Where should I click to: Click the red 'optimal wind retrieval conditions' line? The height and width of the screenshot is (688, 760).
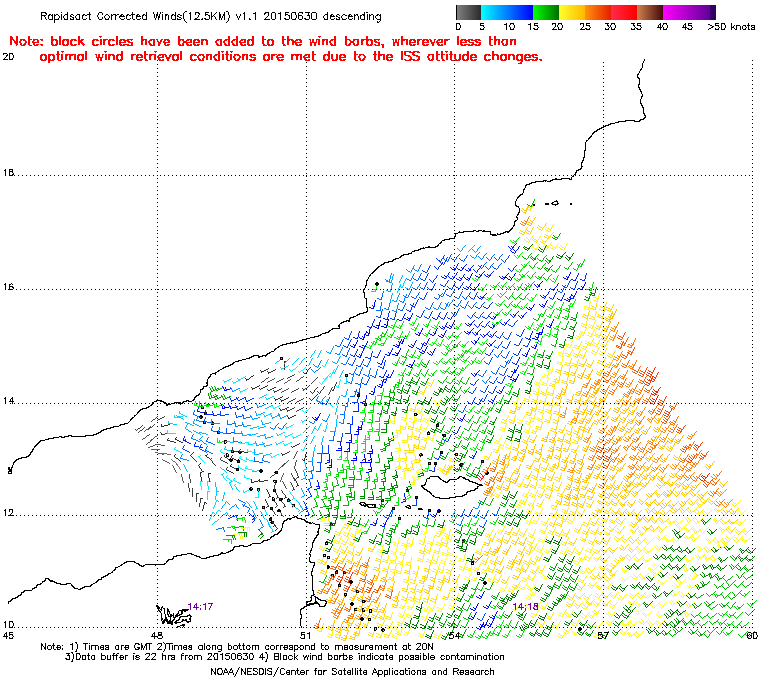point(291,57)
